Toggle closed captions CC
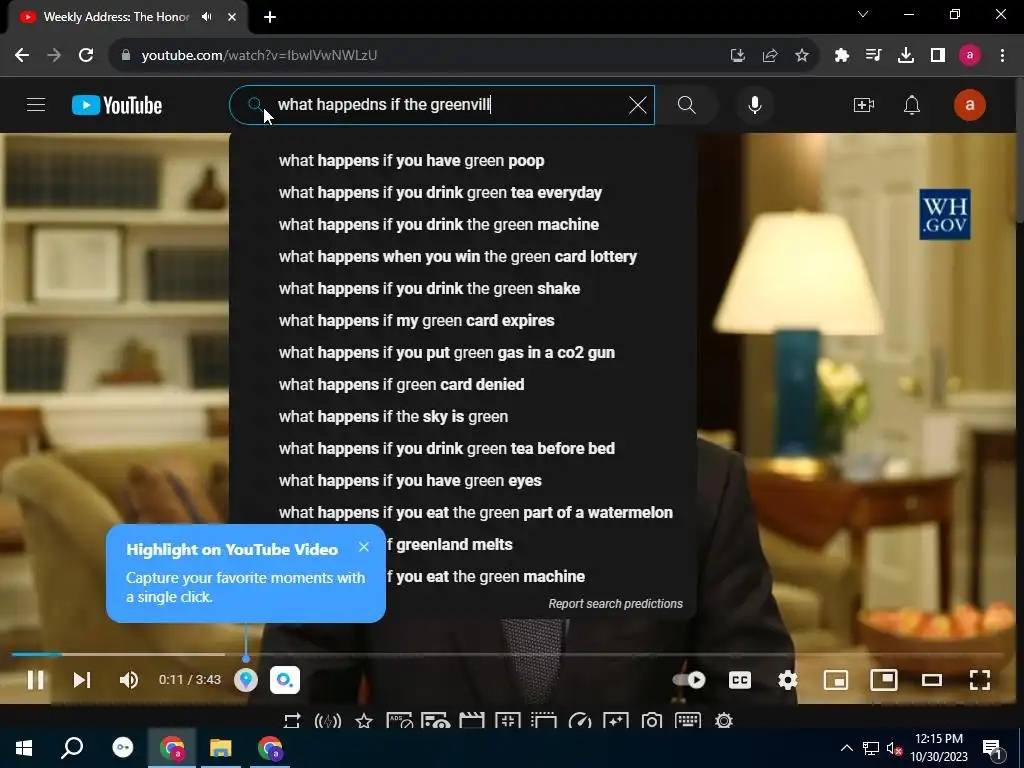 740,680
